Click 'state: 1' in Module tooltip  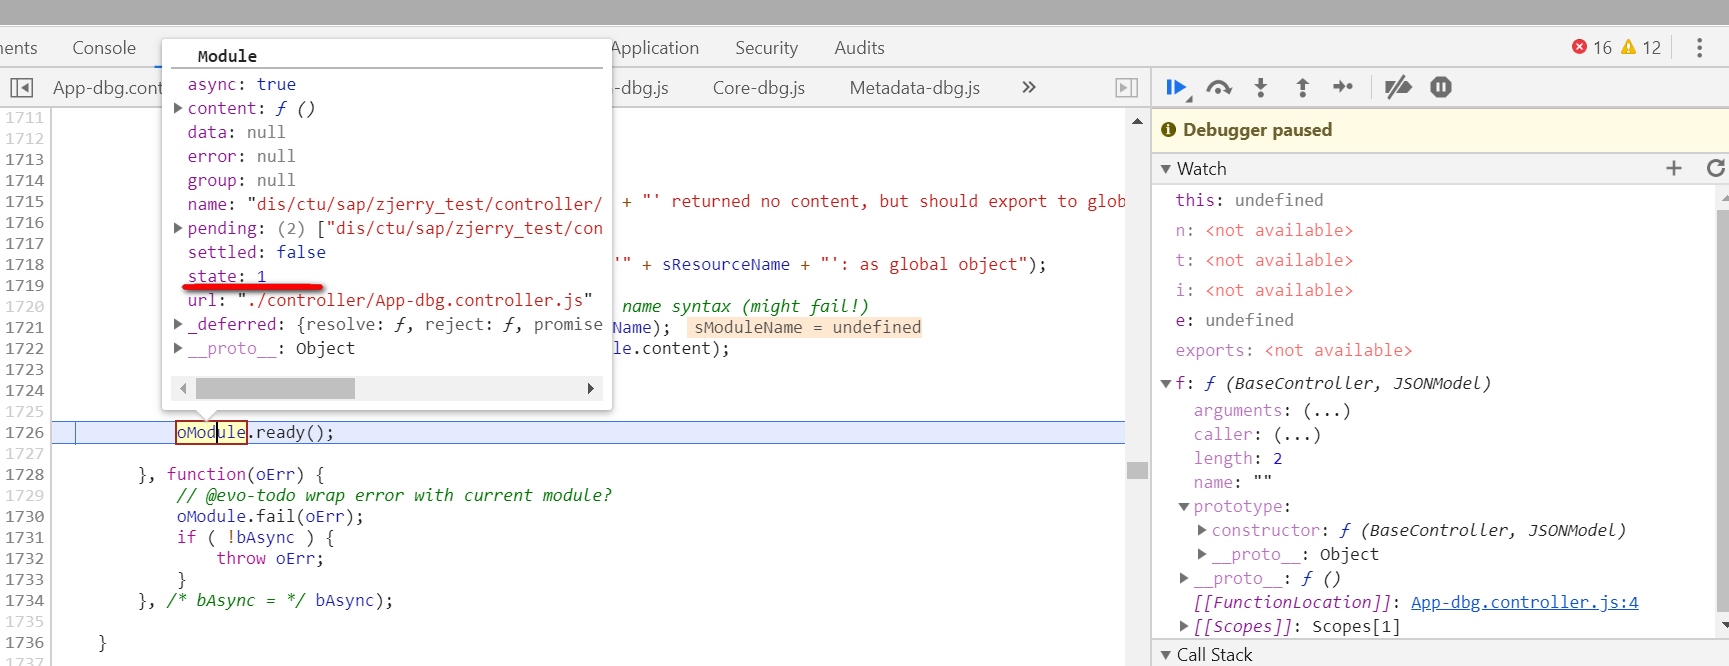click(227, 276)
